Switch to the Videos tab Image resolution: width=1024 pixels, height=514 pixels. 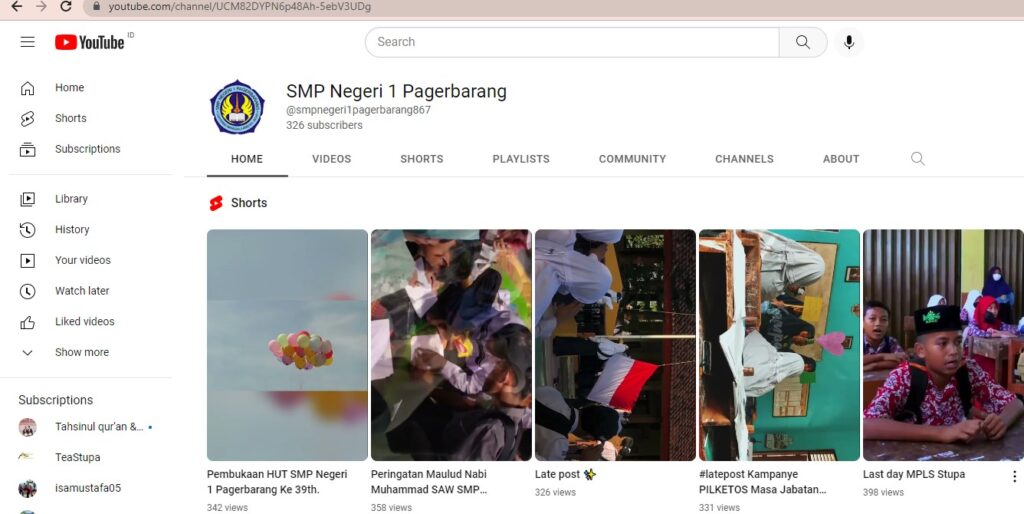331,159
